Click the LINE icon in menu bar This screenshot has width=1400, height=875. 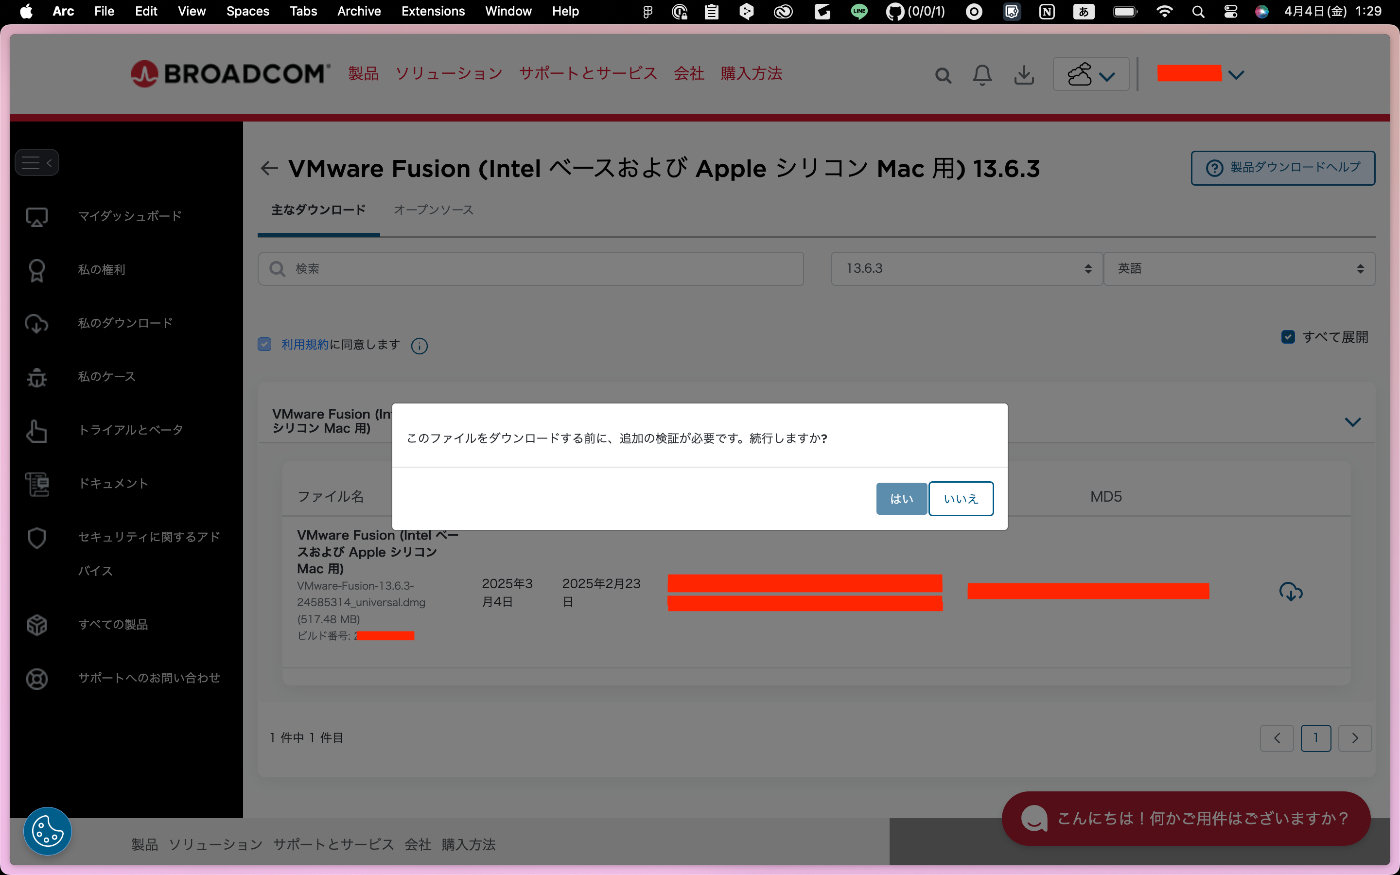(x=859, y=12)
